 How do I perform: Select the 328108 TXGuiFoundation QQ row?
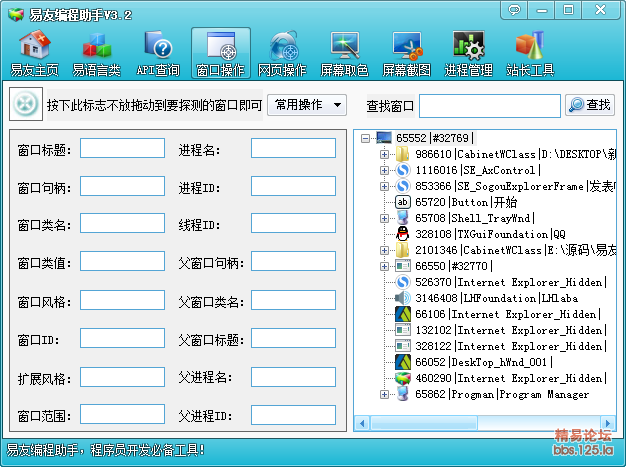pyautogui.click(x=490, y=234)
